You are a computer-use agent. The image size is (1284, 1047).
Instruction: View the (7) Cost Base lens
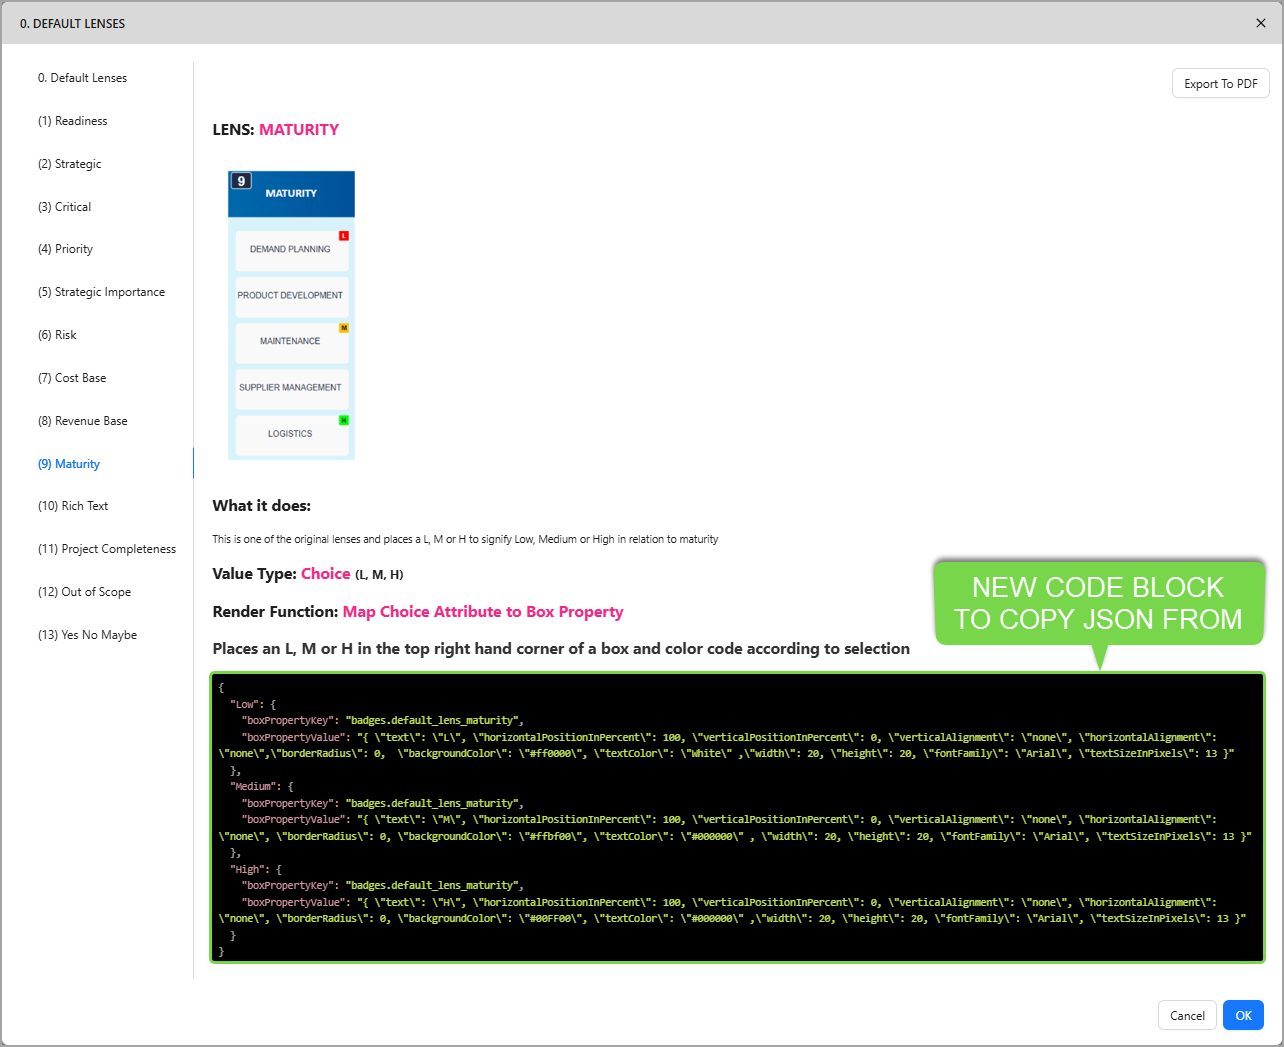[72, 378]
